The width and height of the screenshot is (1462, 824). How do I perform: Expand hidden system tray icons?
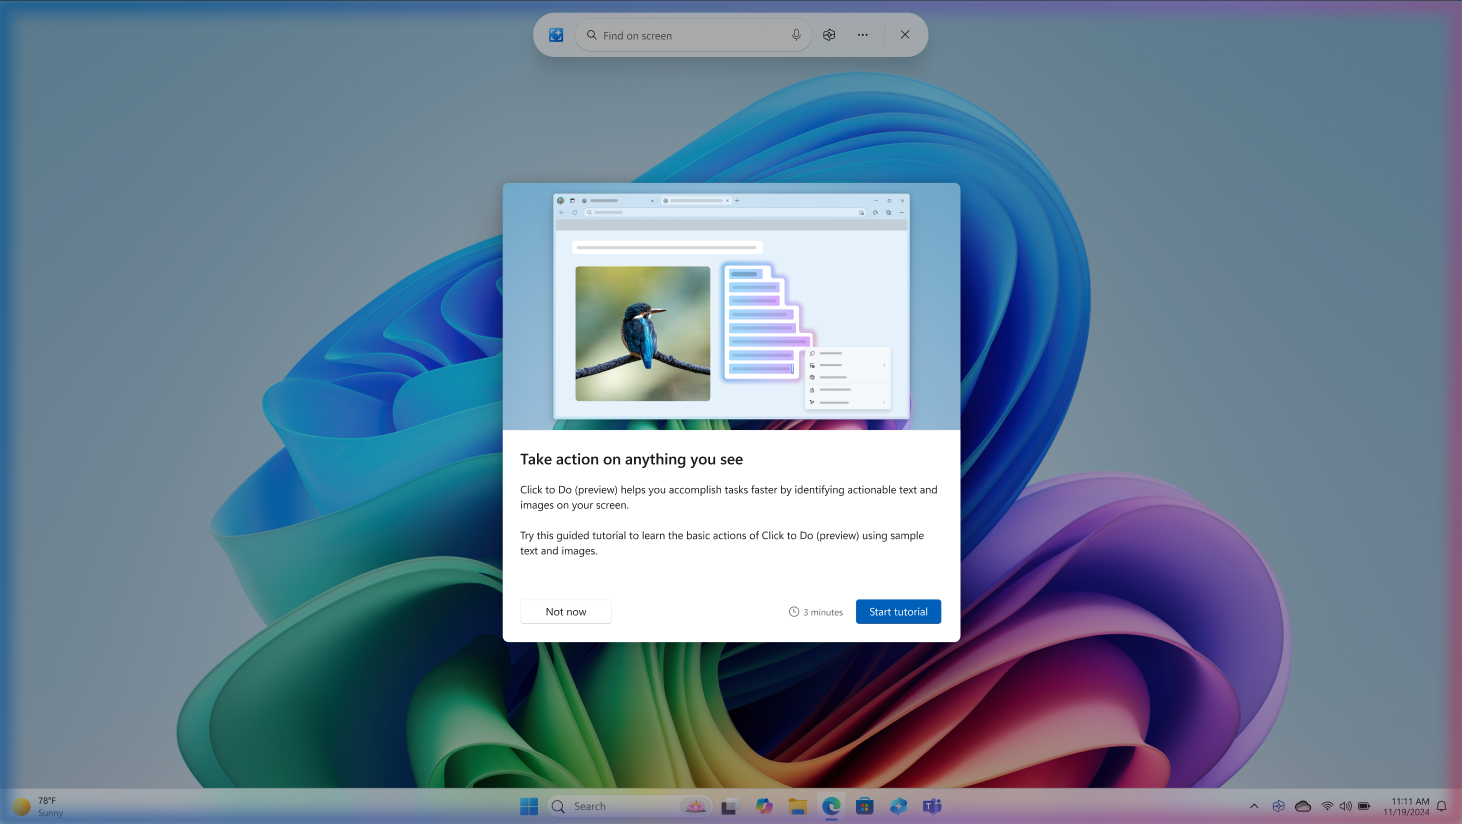coord(1254,805)
